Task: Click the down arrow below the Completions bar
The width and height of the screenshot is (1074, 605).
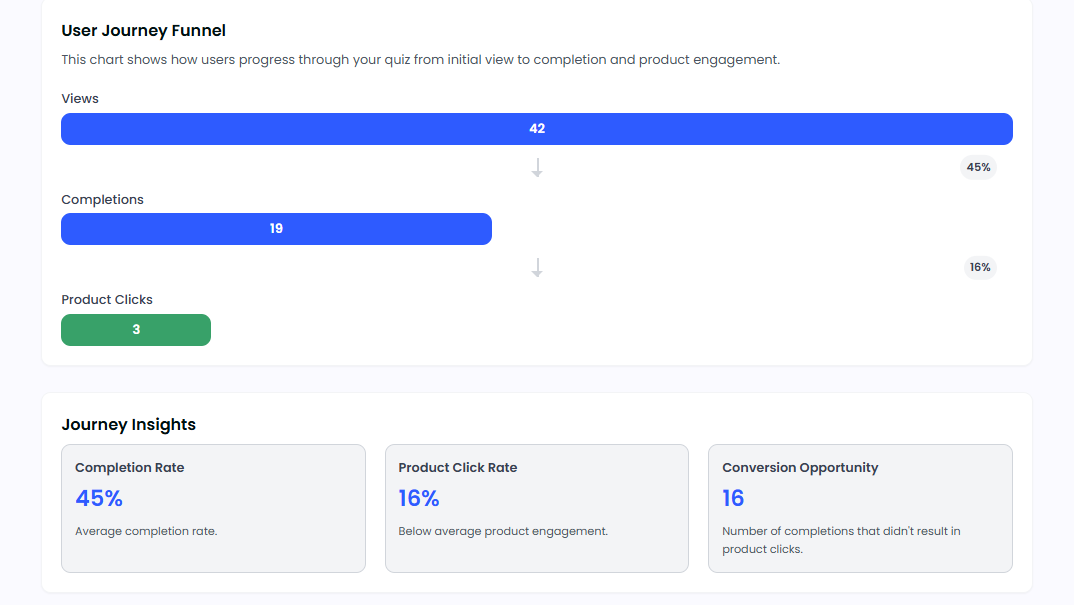Action: coord(537,268)
